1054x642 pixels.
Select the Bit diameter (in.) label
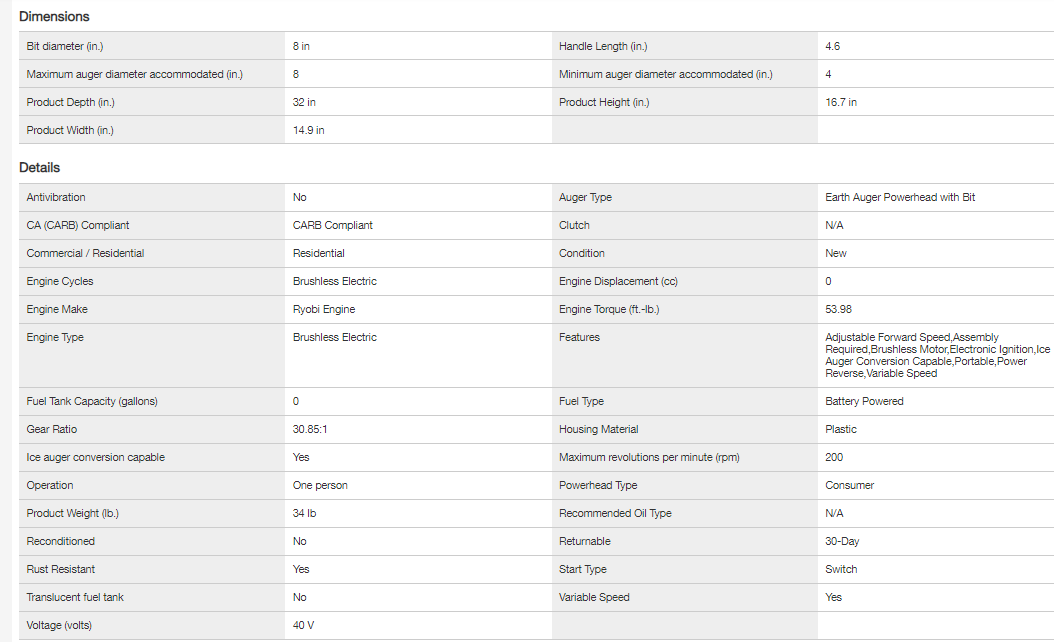(x=65, y=46)
